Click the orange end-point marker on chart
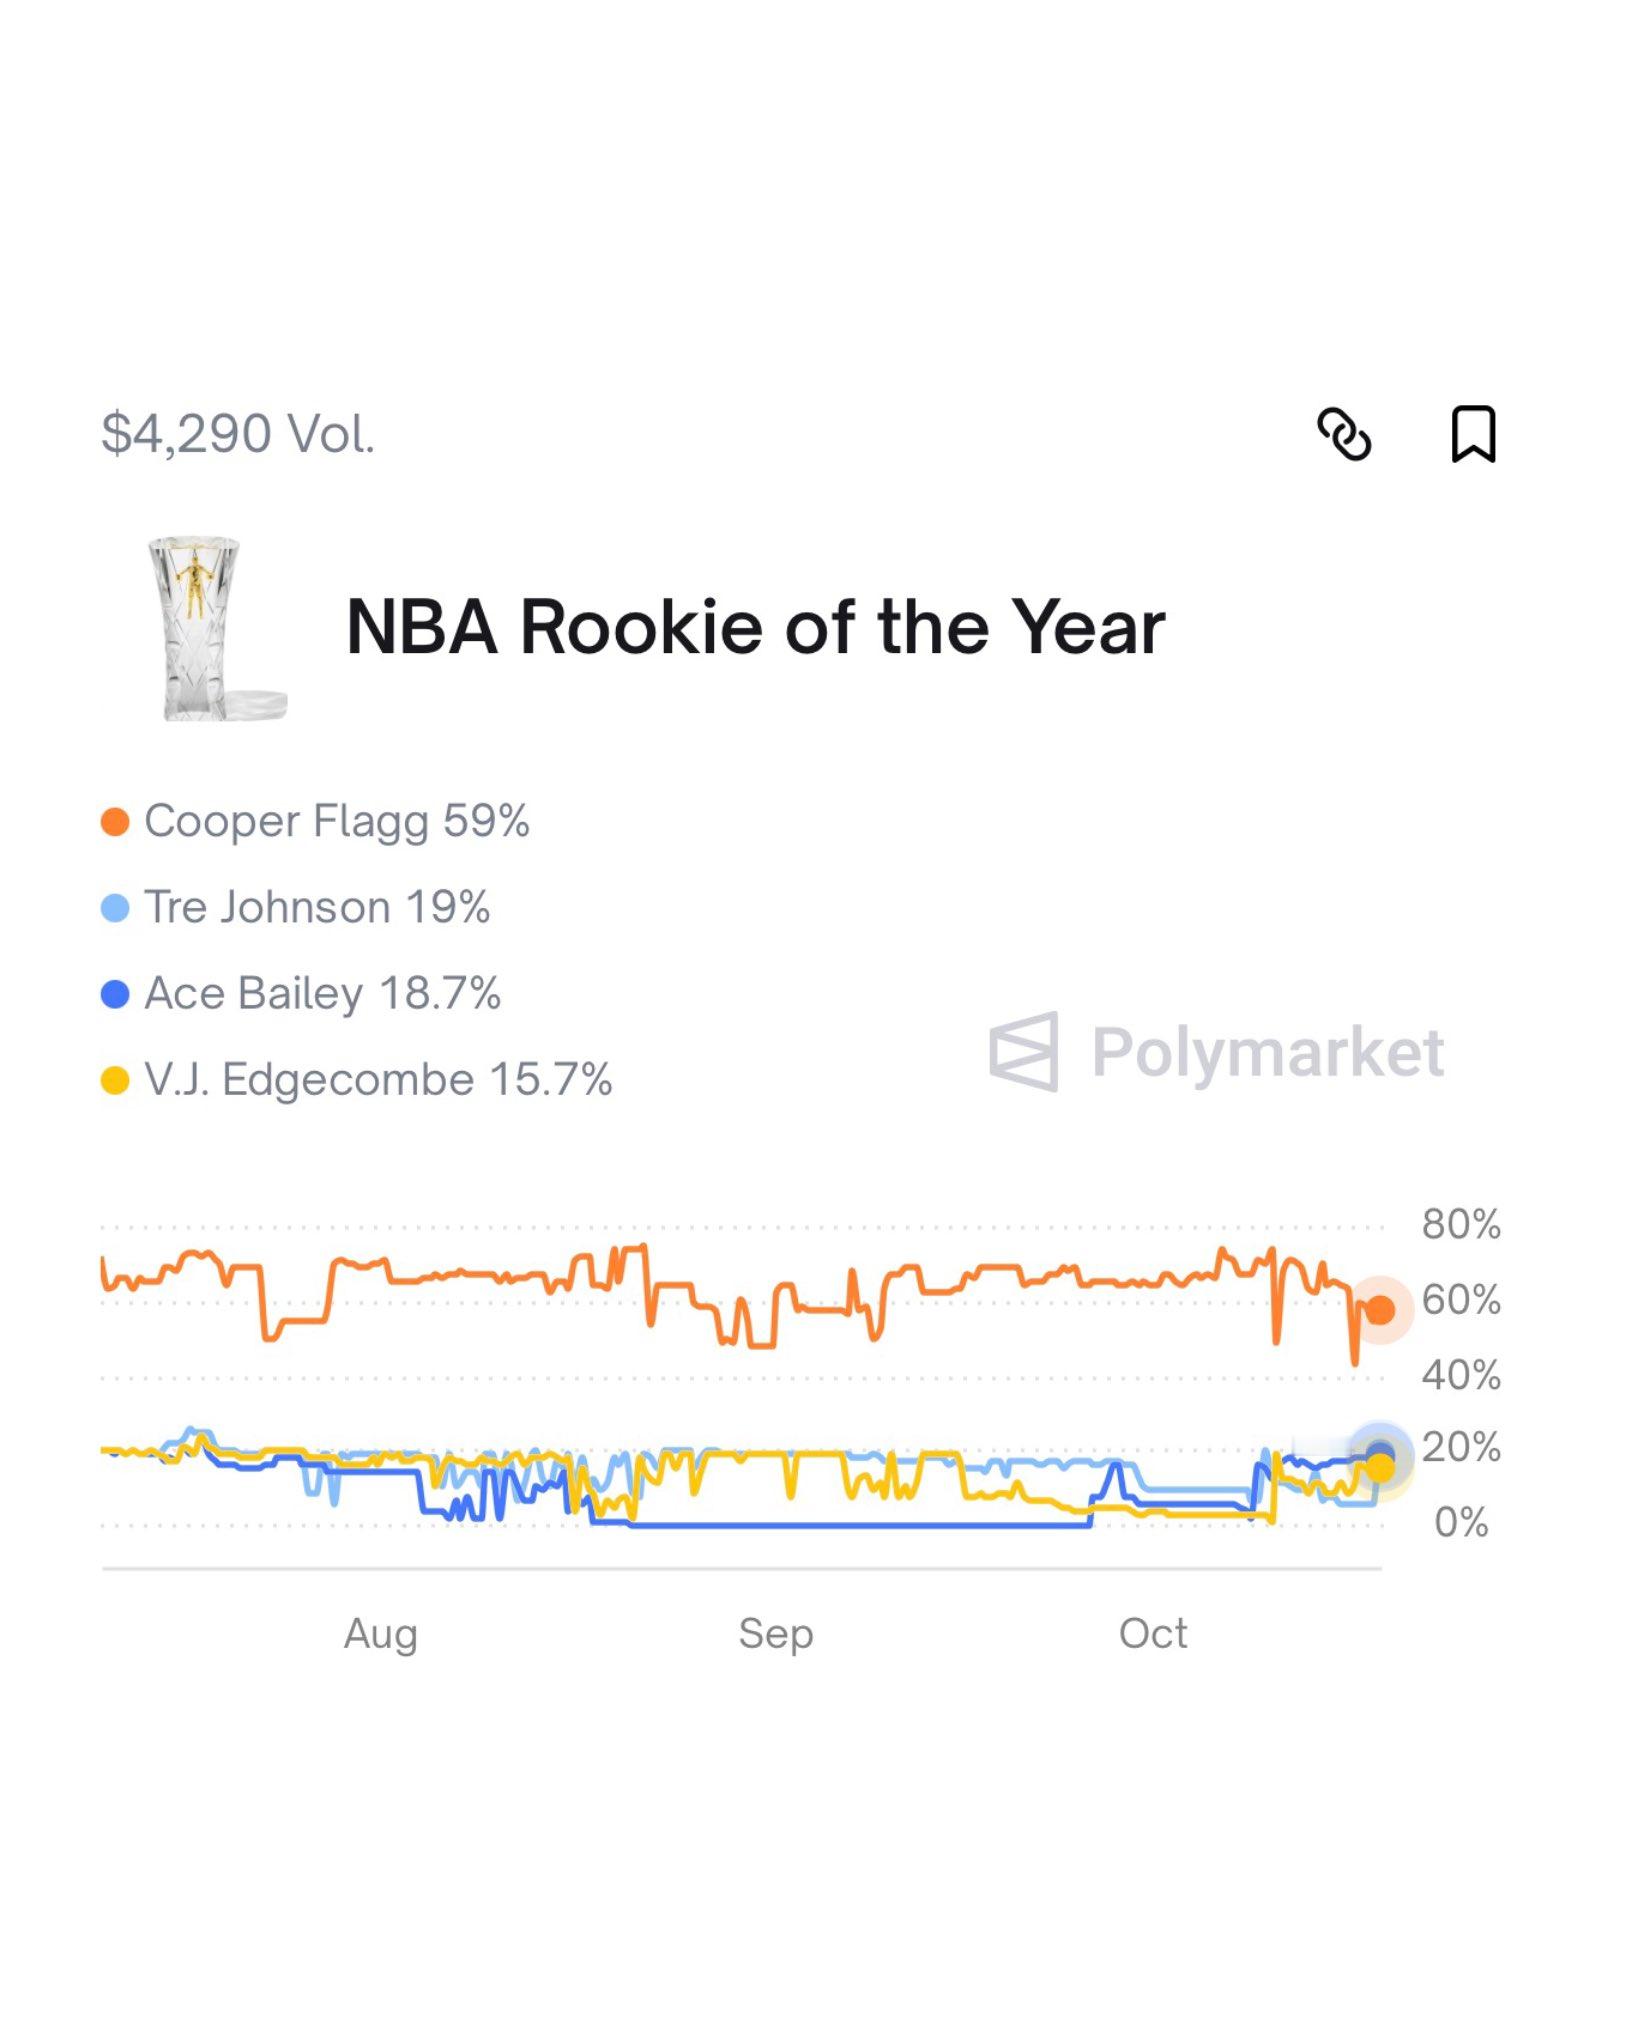 [1380, 1309]
